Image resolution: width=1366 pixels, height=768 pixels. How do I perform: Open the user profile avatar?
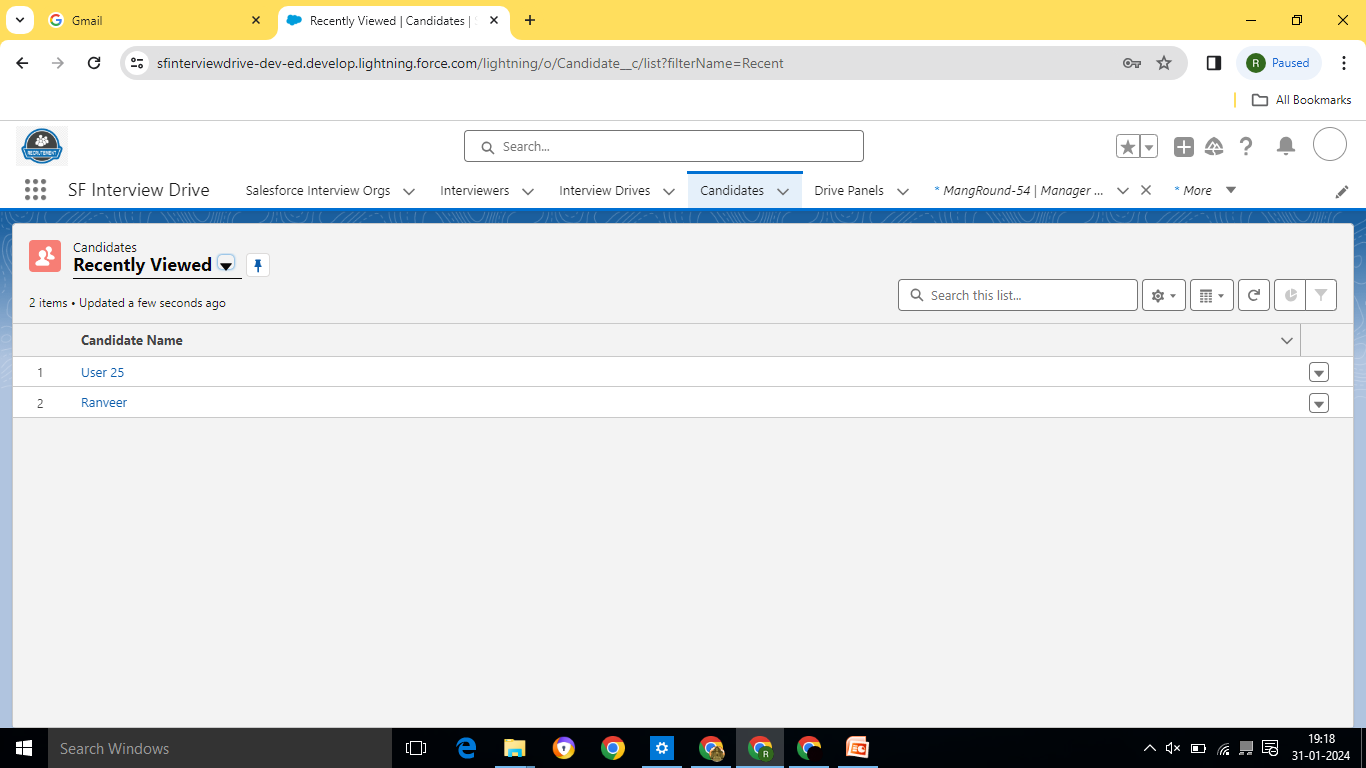tap(1330, 145)
